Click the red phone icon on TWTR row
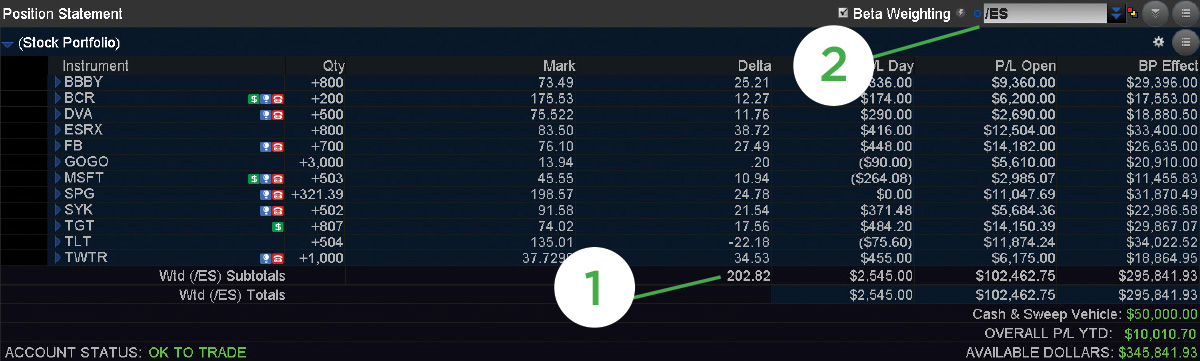 pos(277,258)
